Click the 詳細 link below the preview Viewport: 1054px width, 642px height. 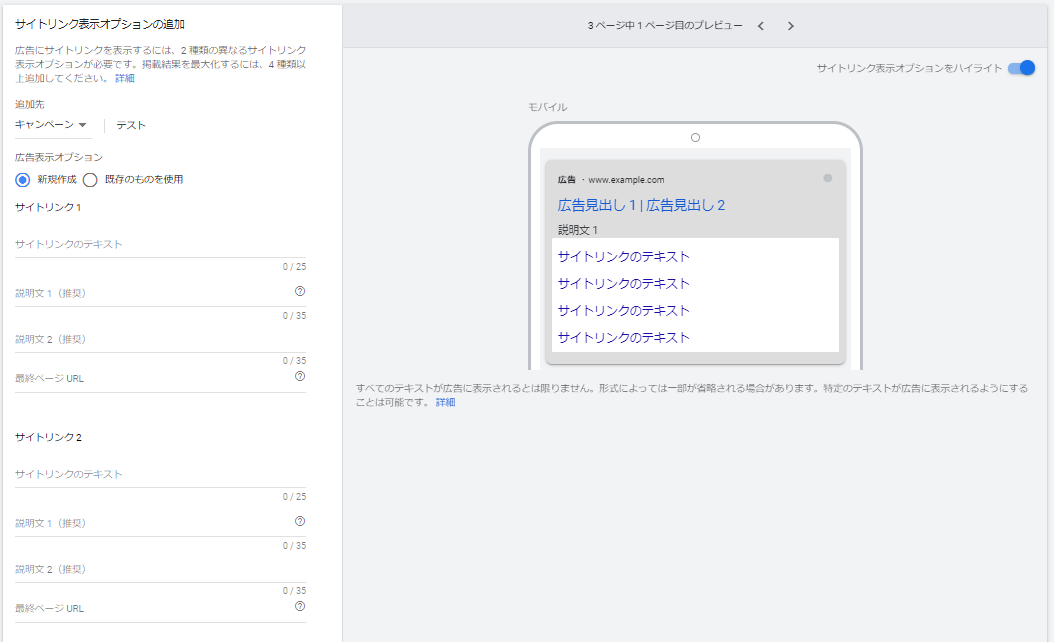(x=446, y=402)
